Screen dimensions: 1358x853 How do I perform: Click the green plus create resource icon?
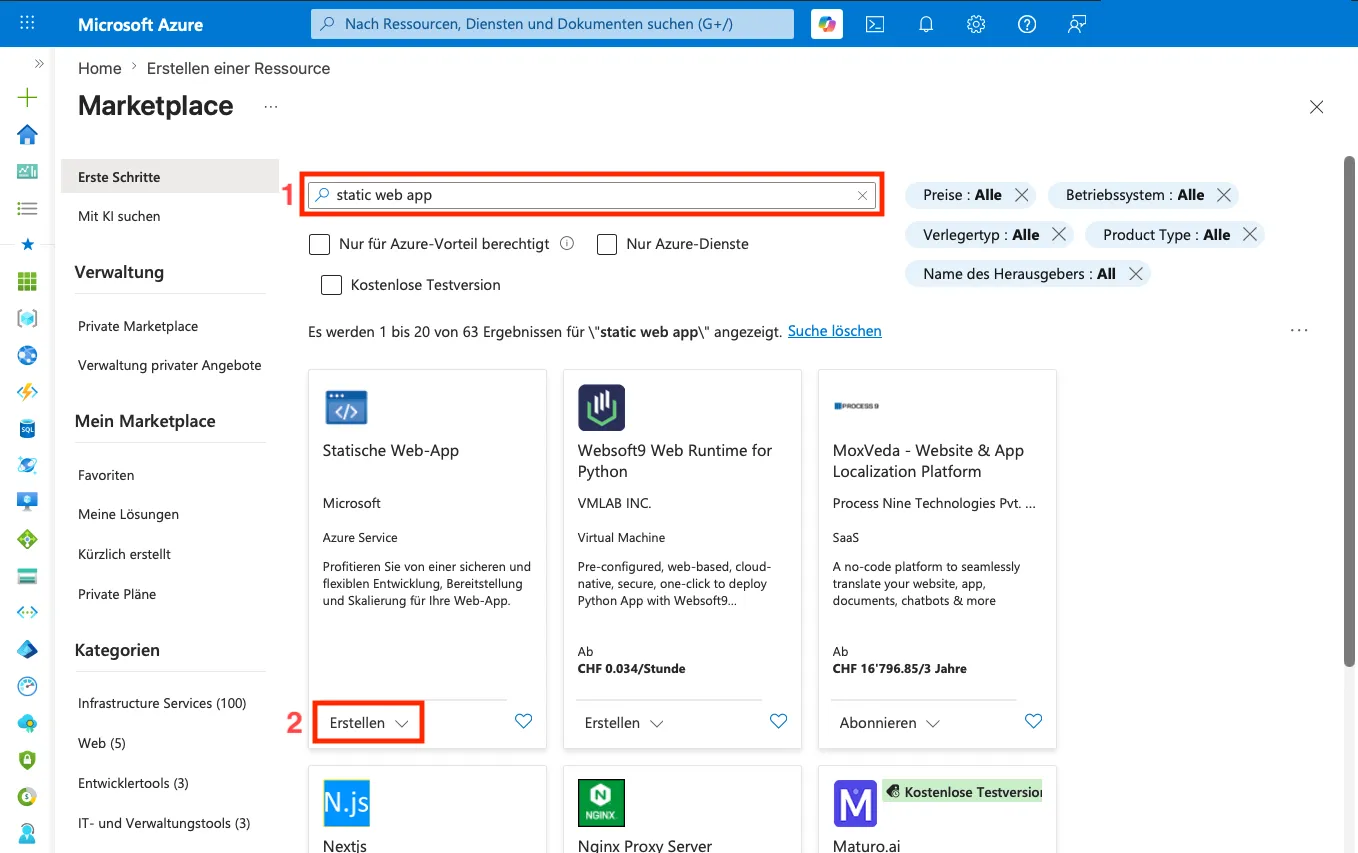[28, 97]
